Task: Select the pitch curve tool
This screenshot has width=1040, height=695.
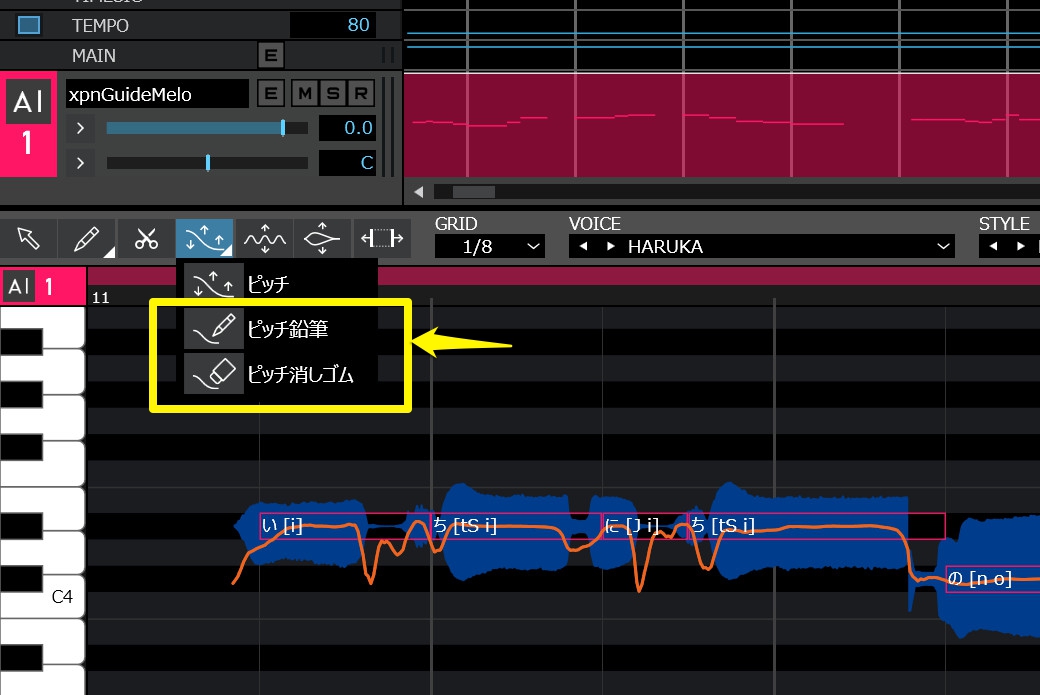Action: (204, 238)
